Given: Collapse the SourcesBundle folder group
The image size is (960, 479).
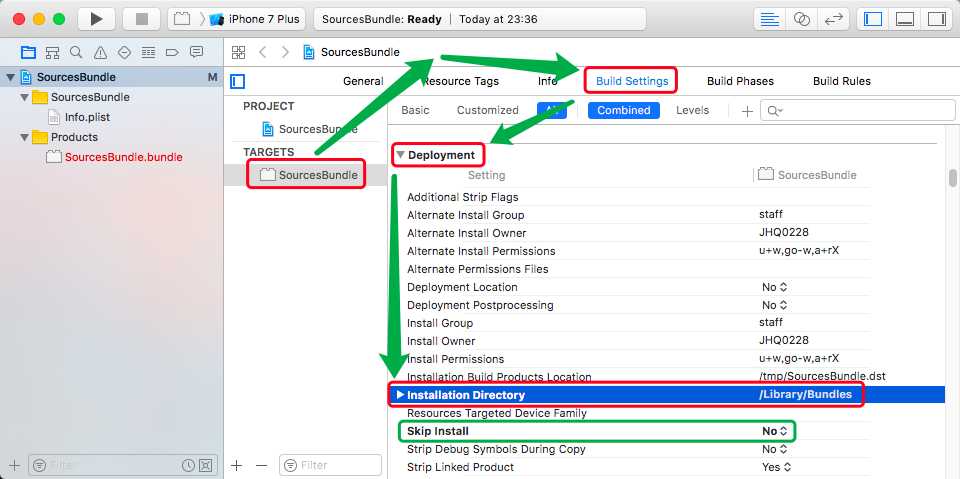Looking at the screenshot, I should click(24, 97).
